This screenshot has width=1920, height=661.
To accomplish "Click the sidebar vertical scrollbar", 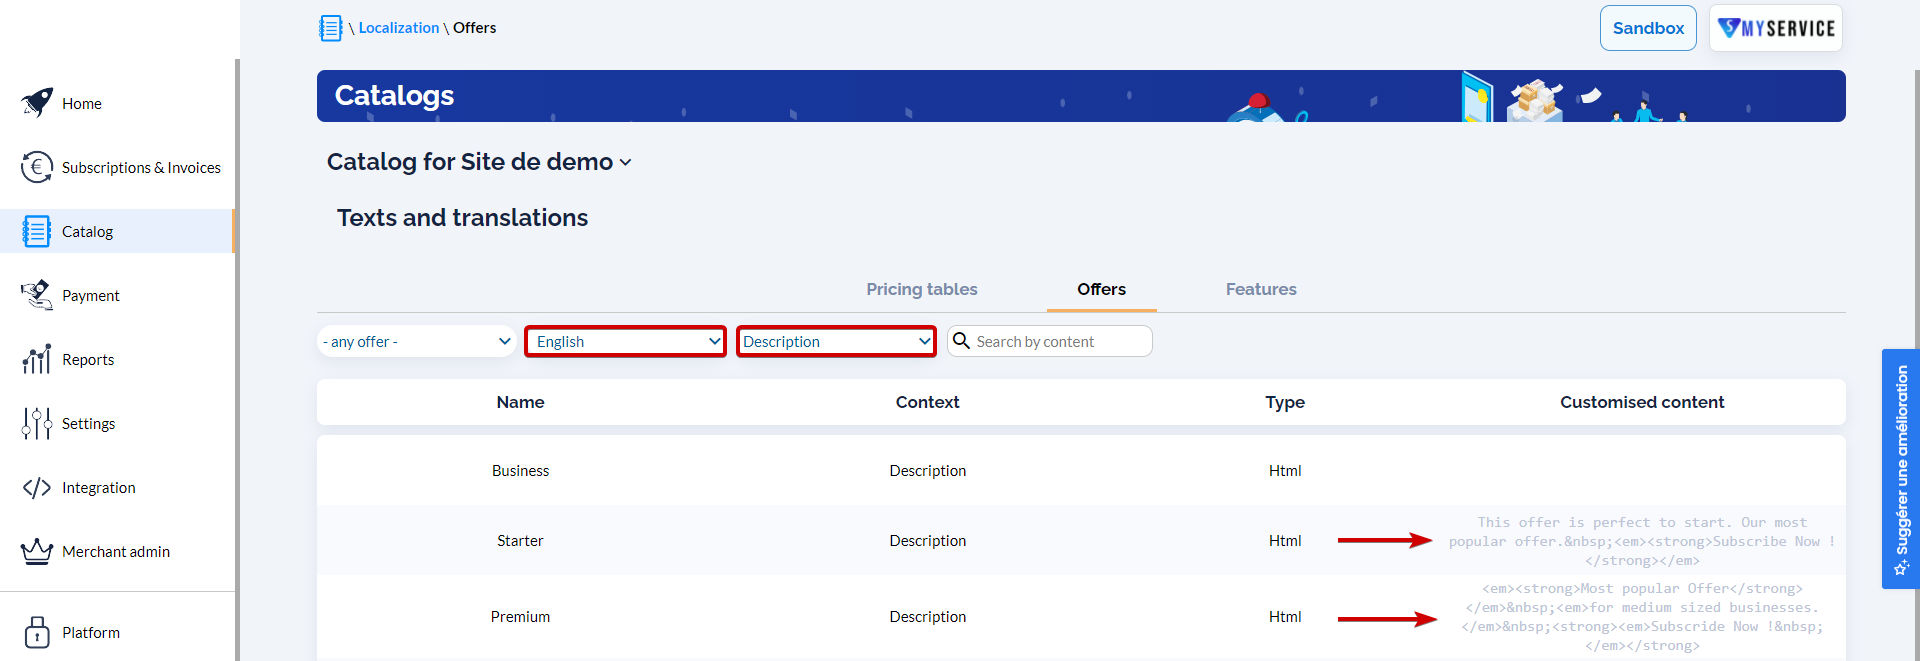I will tap(237, 360).
